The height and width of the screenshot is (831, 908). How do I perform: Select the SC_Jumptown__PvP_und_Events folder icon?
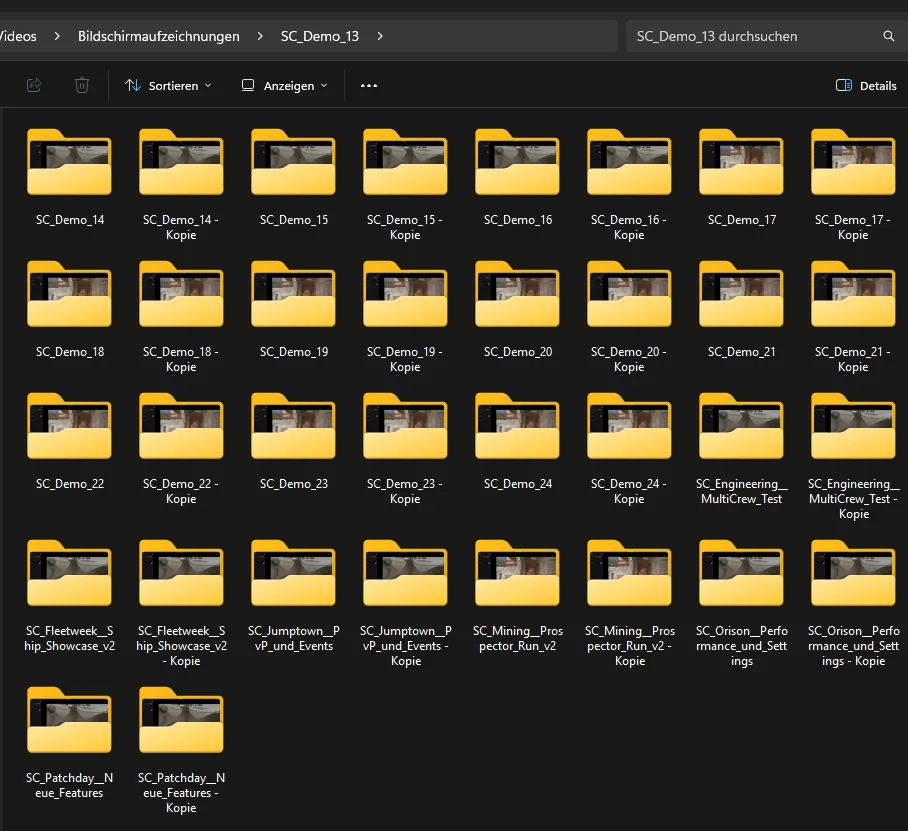pos(293,573)
